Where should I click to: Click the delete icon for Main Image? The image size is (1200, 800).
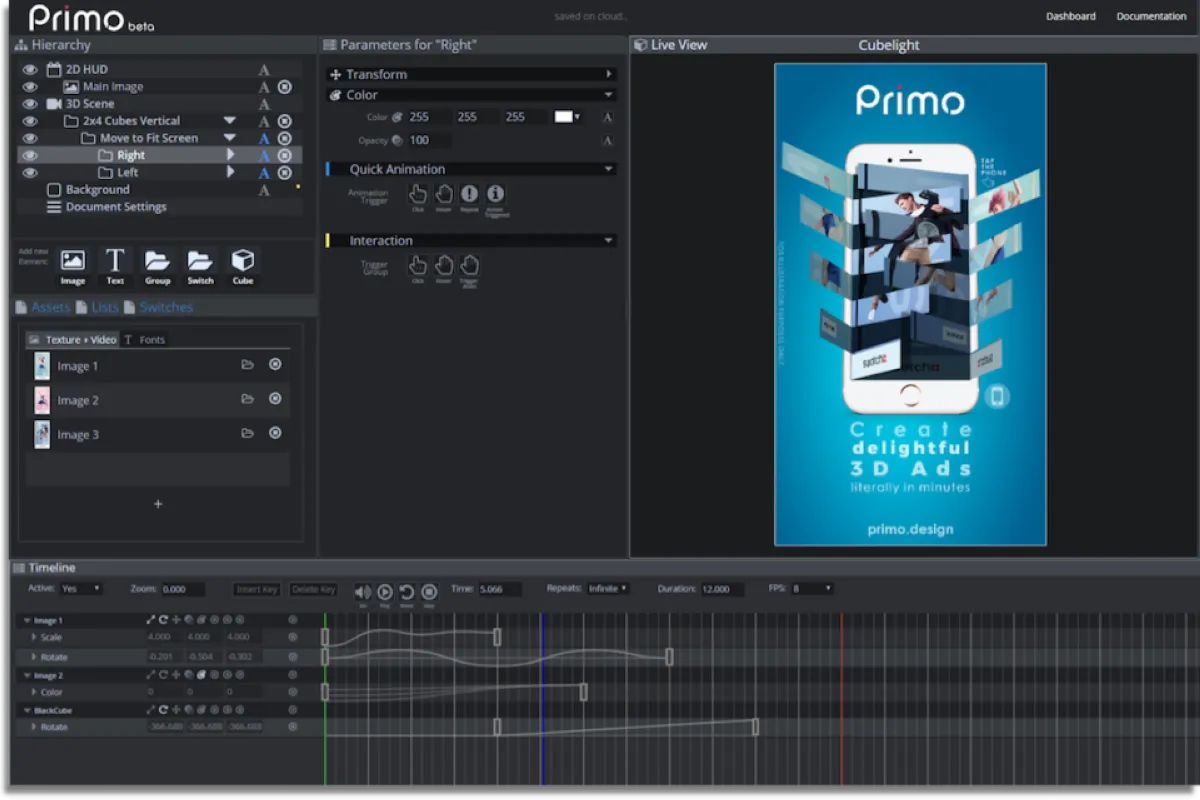point(285,87)
